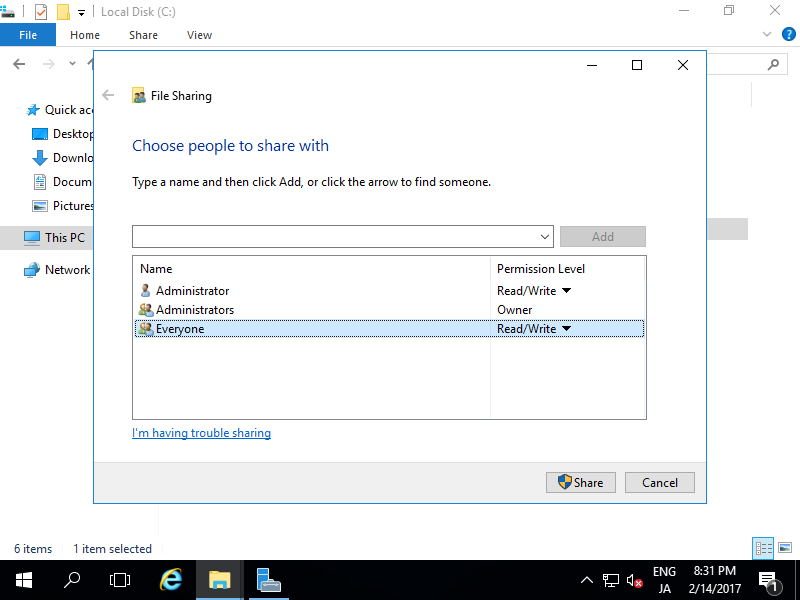The image size is (800, 600).
Task: Click the name input text field
Action: point(335,237)
